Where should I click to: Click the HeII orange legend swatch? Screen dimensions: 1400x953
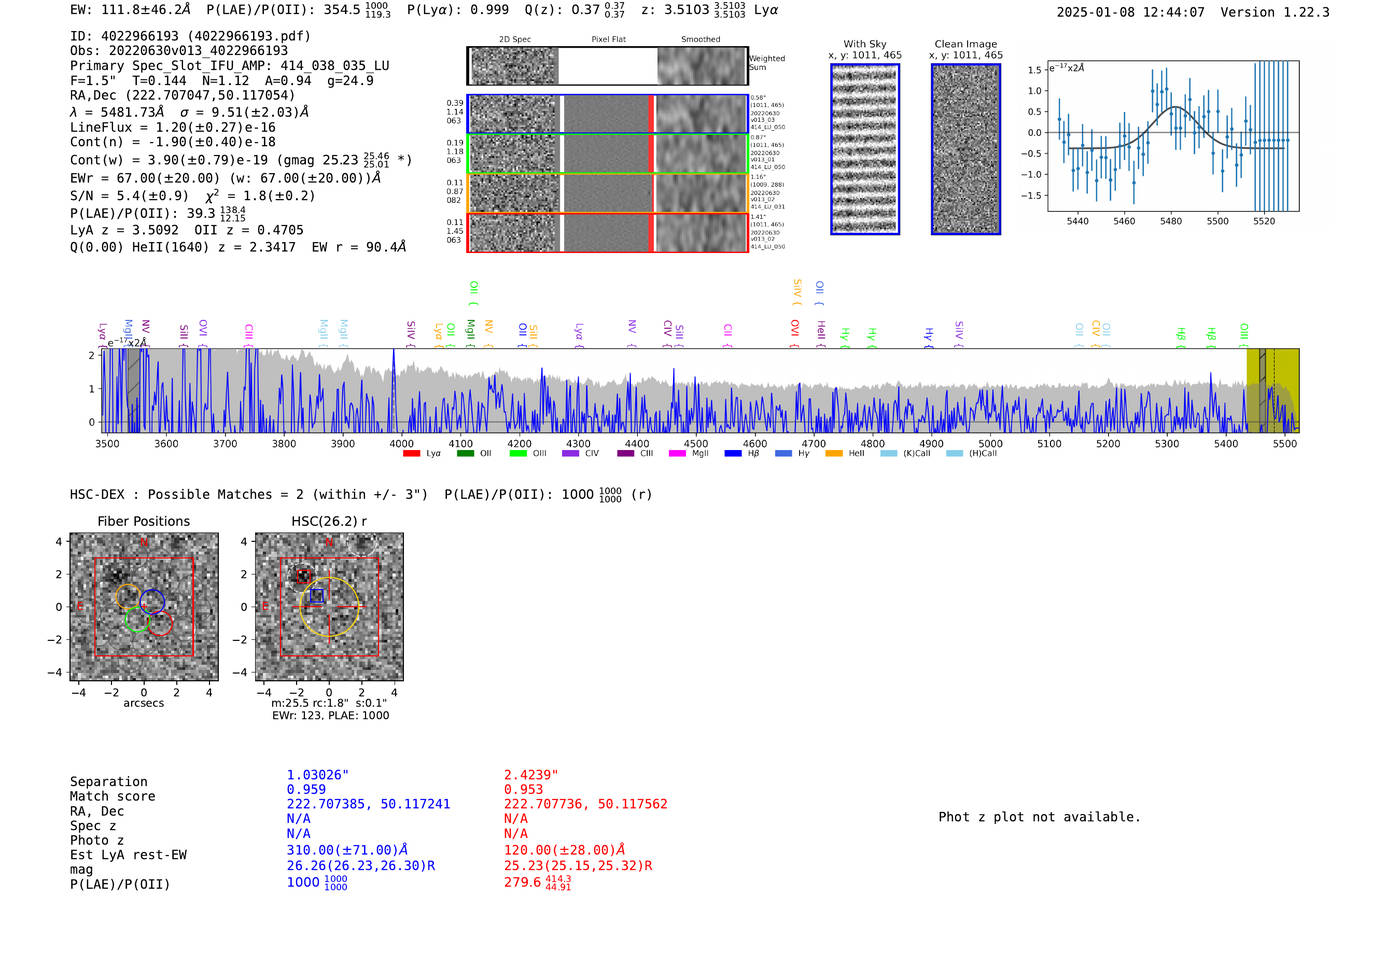point(834,454)
